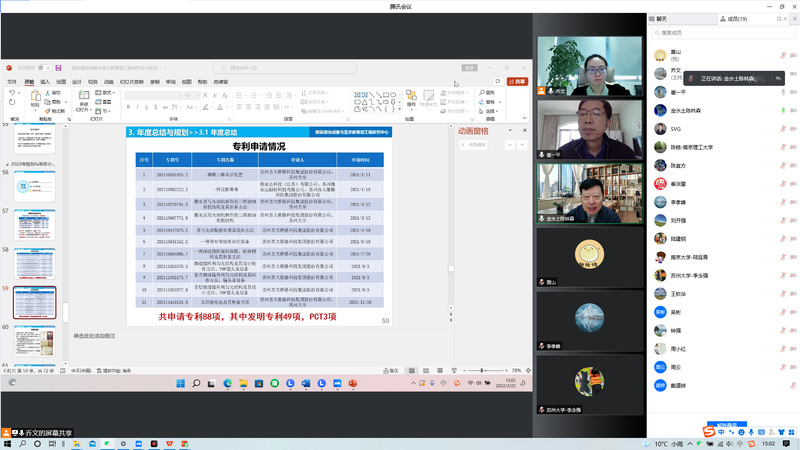Select member SVG in participant list
This screenshot has height=450, width=800.
pyautogui.click(x=676, y=128)
